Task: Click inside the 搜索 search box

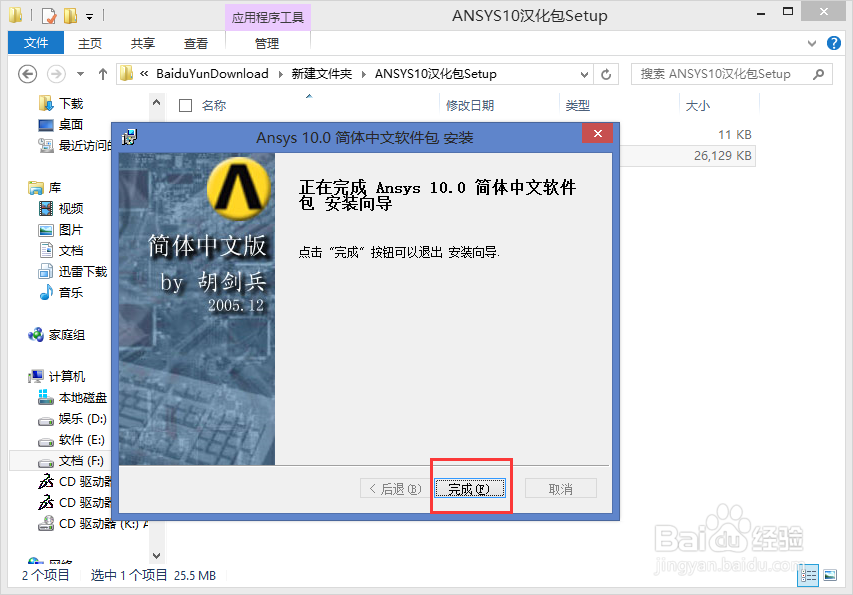Action: (730, 73)
